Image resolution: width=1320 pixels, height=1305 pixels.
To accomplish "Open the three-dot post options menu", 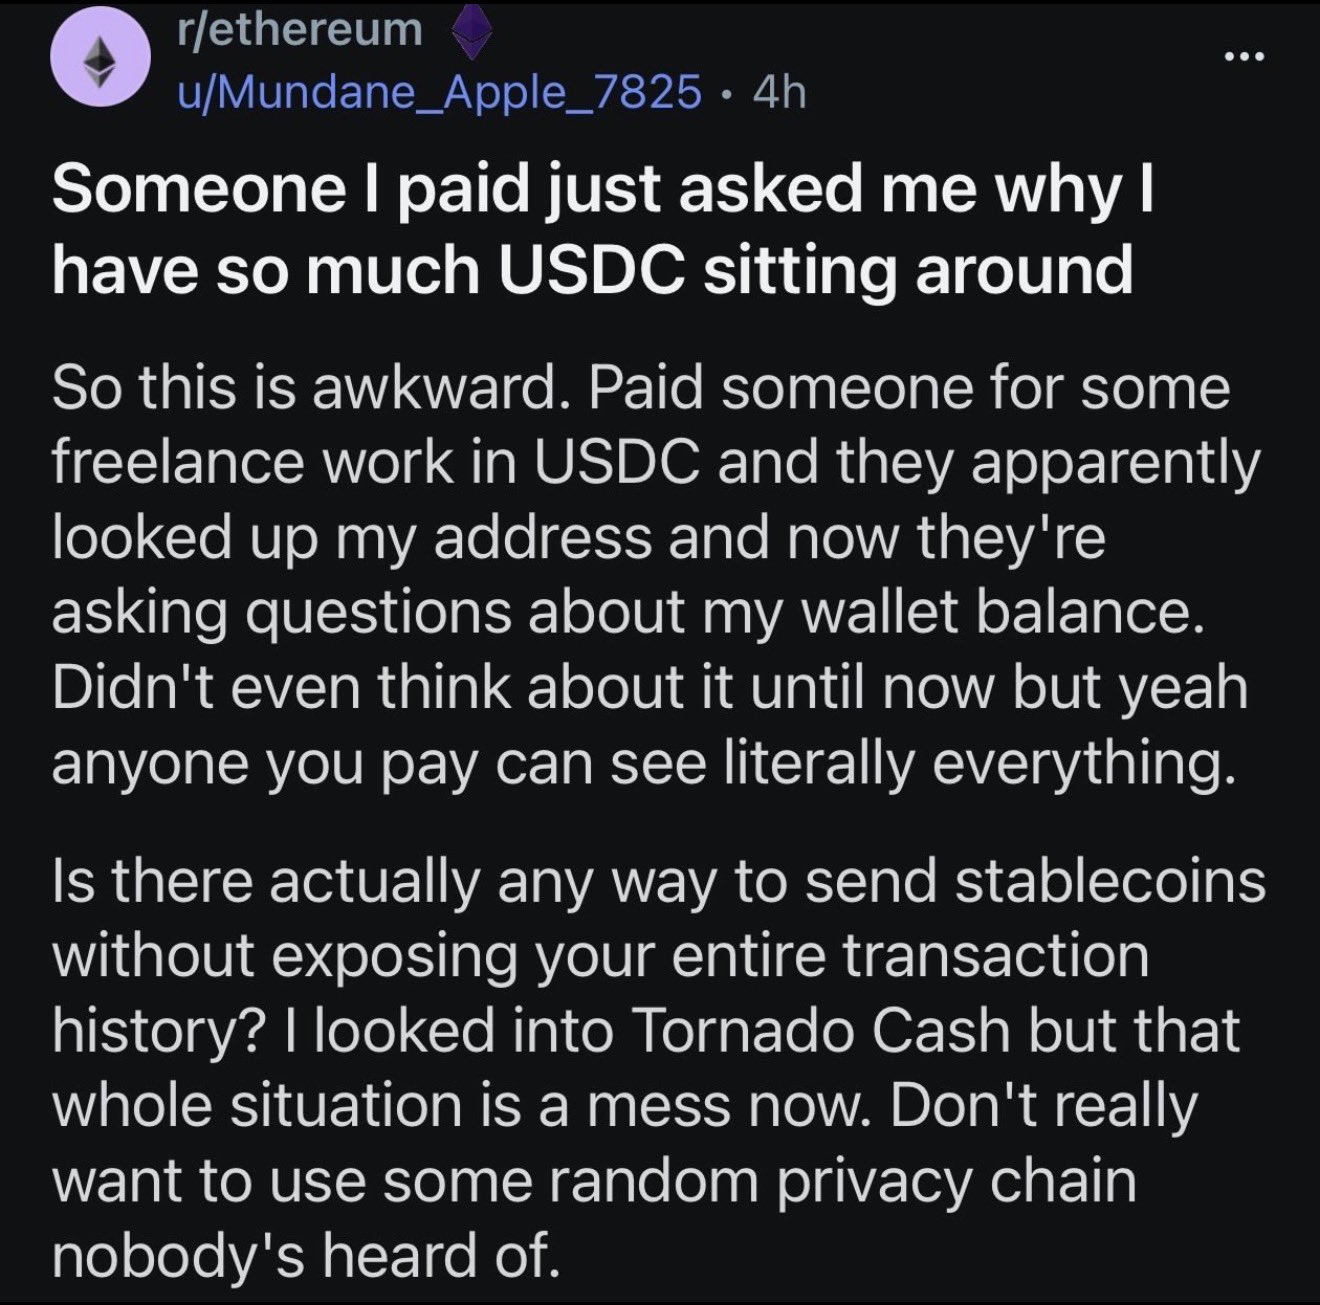I will click(x=1244, y=56).
